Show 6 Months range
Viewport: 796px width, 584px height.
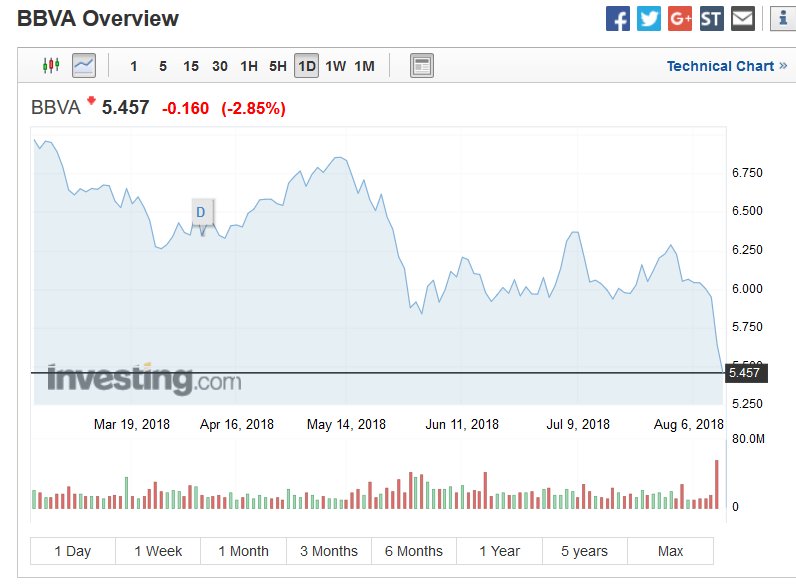(414, 551)
